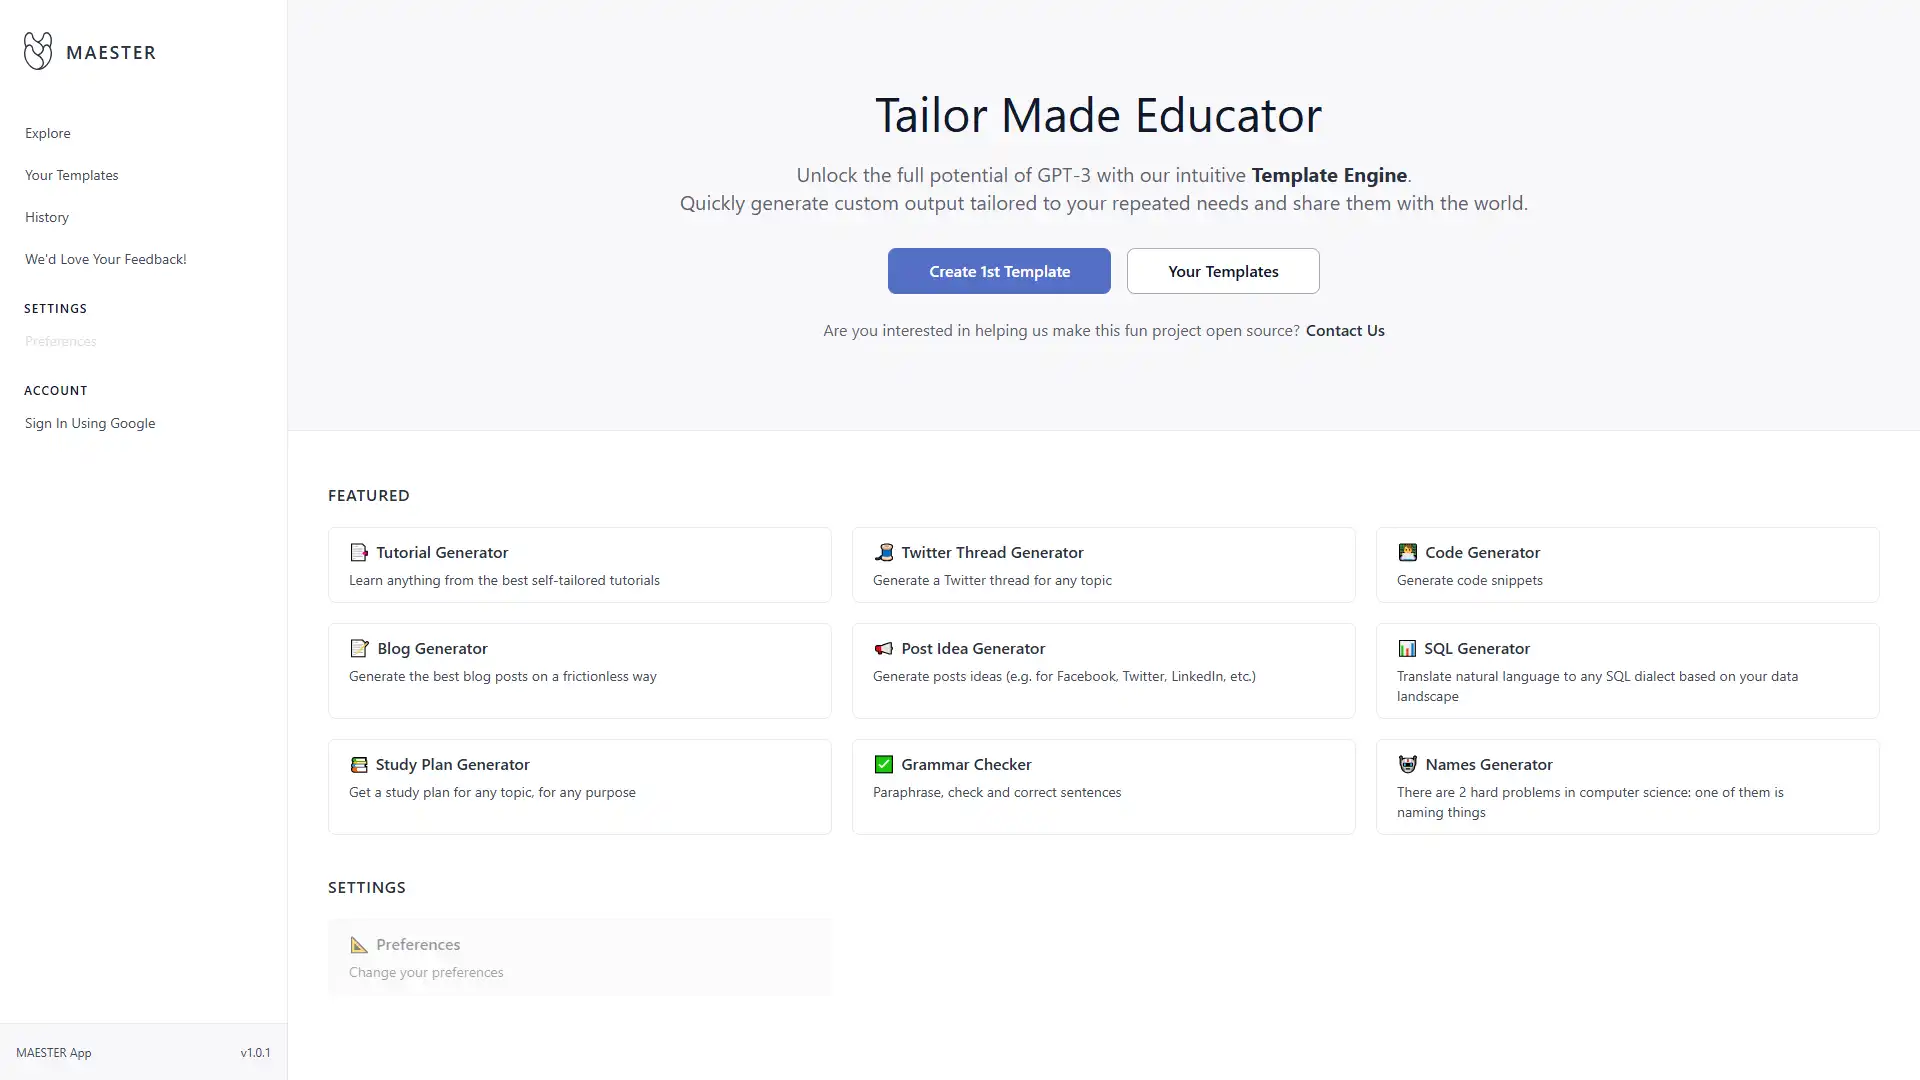Image resolution: width=1920 pixels, height=1080 pixels.
Task: Open the Explore menu item
Action: [x=47, y=132]
